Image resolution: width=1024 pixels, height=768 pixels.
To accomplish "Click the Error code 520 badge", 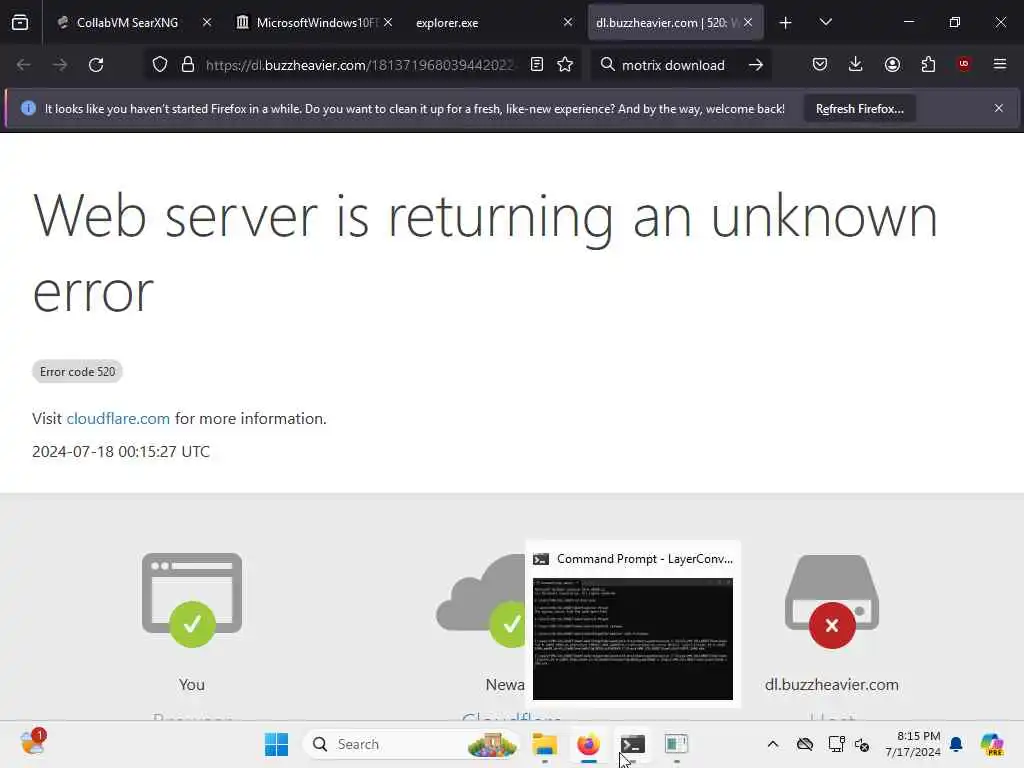I will click(77, 372).
